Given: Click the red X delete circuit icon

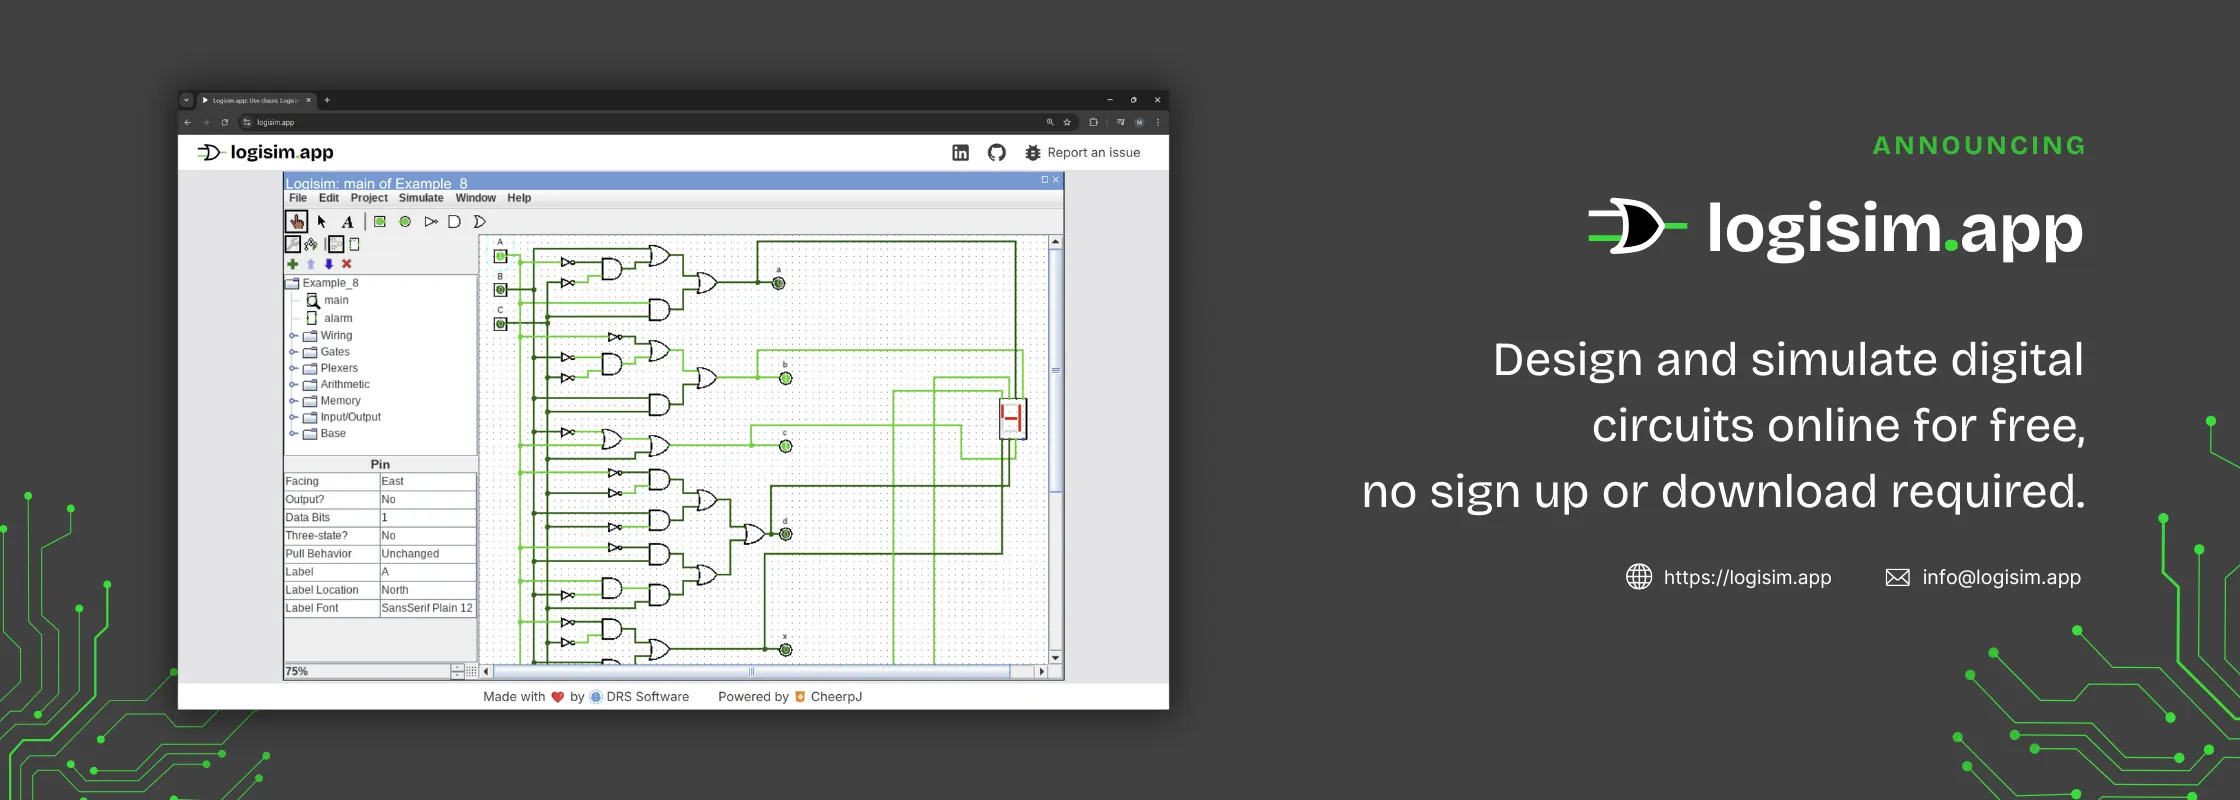Looking at the screenshot, I should (347, 264).
